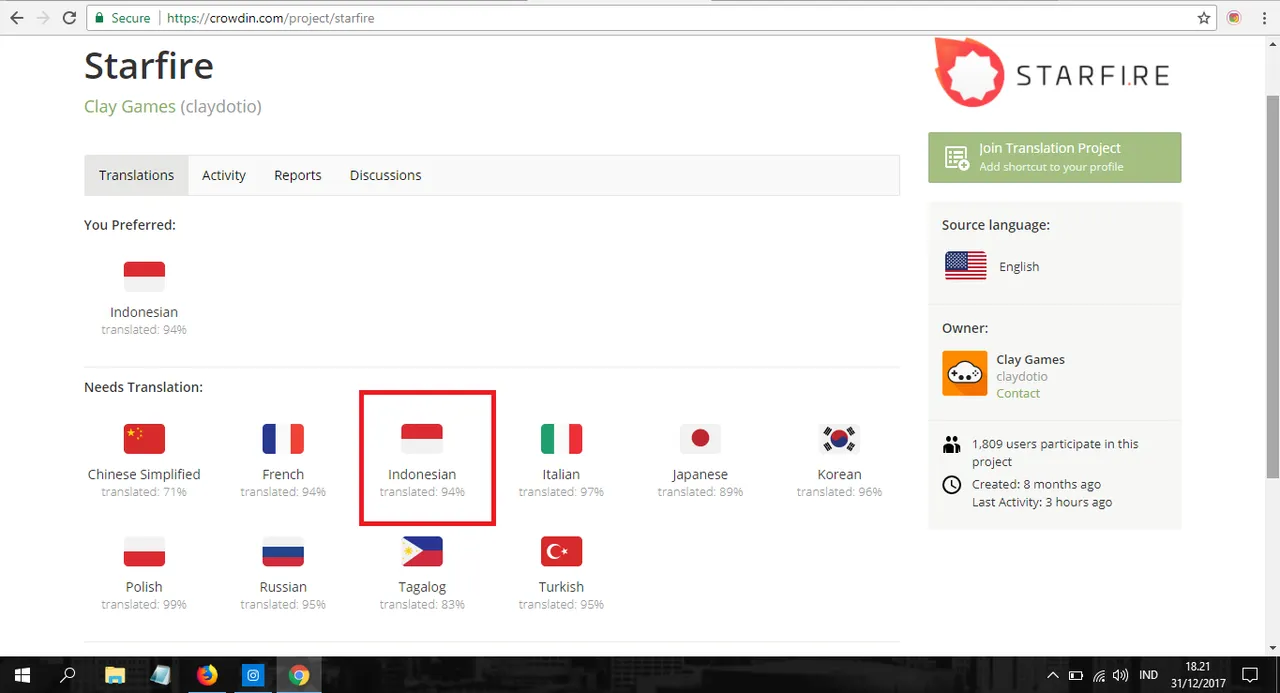Open the blue camera app in taskbar
This screenshot has width=1280, height=693.
(x=253, y=675)
